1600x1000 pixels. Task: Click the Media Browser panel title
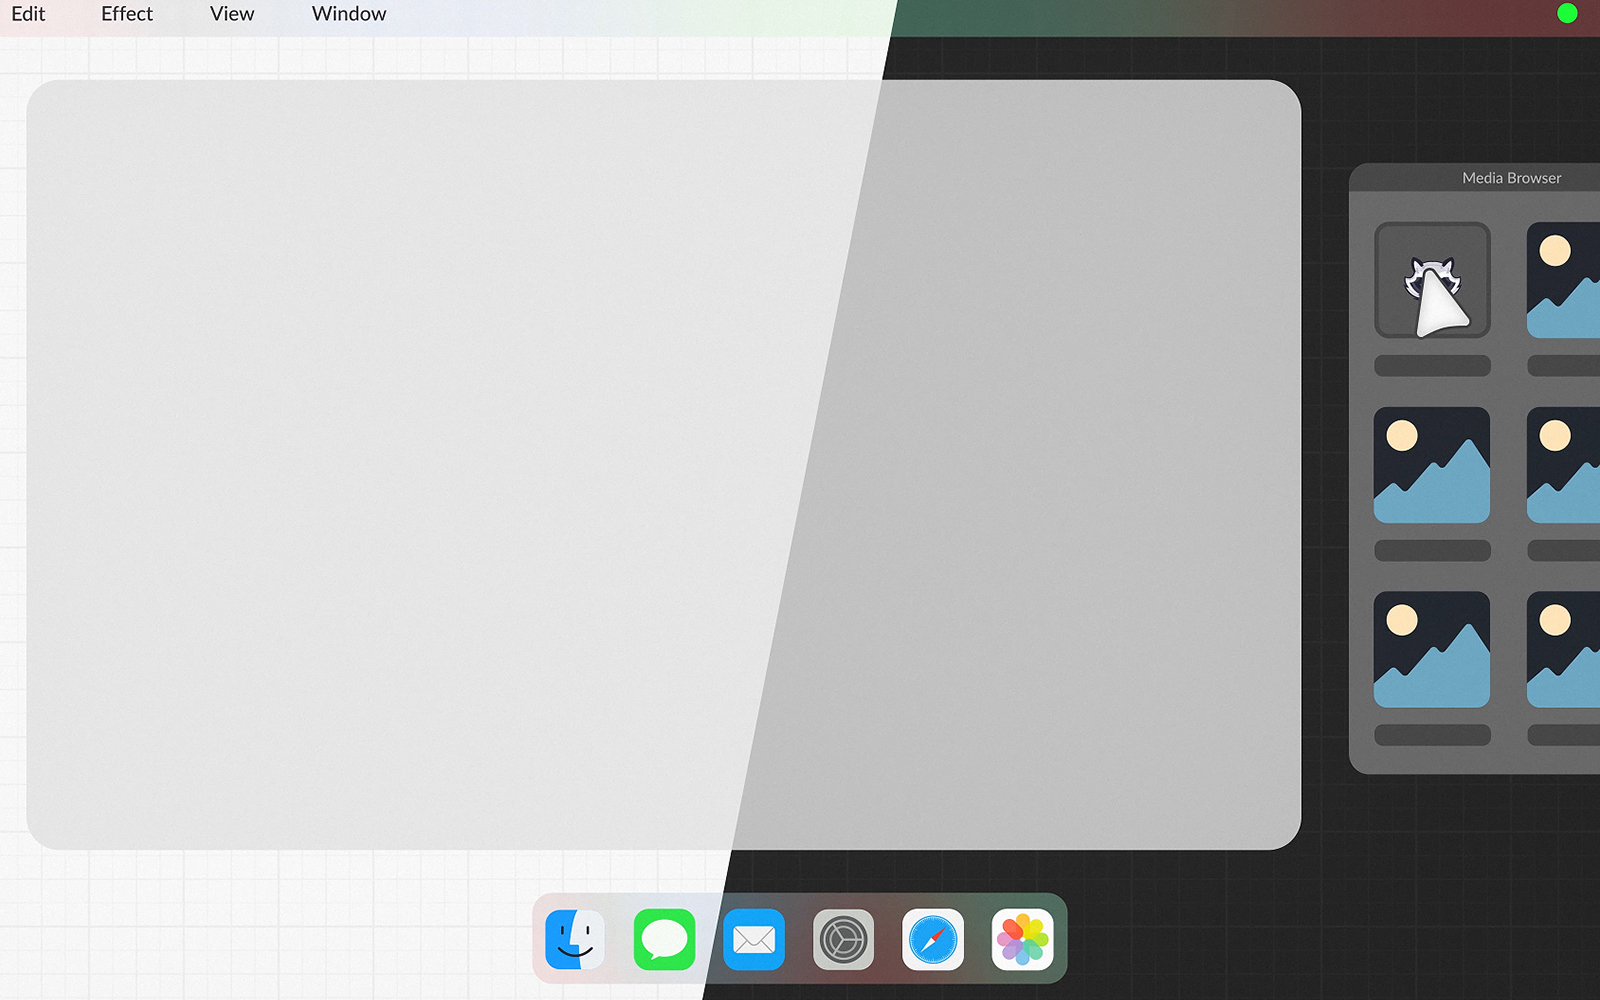coord(1511,178)
